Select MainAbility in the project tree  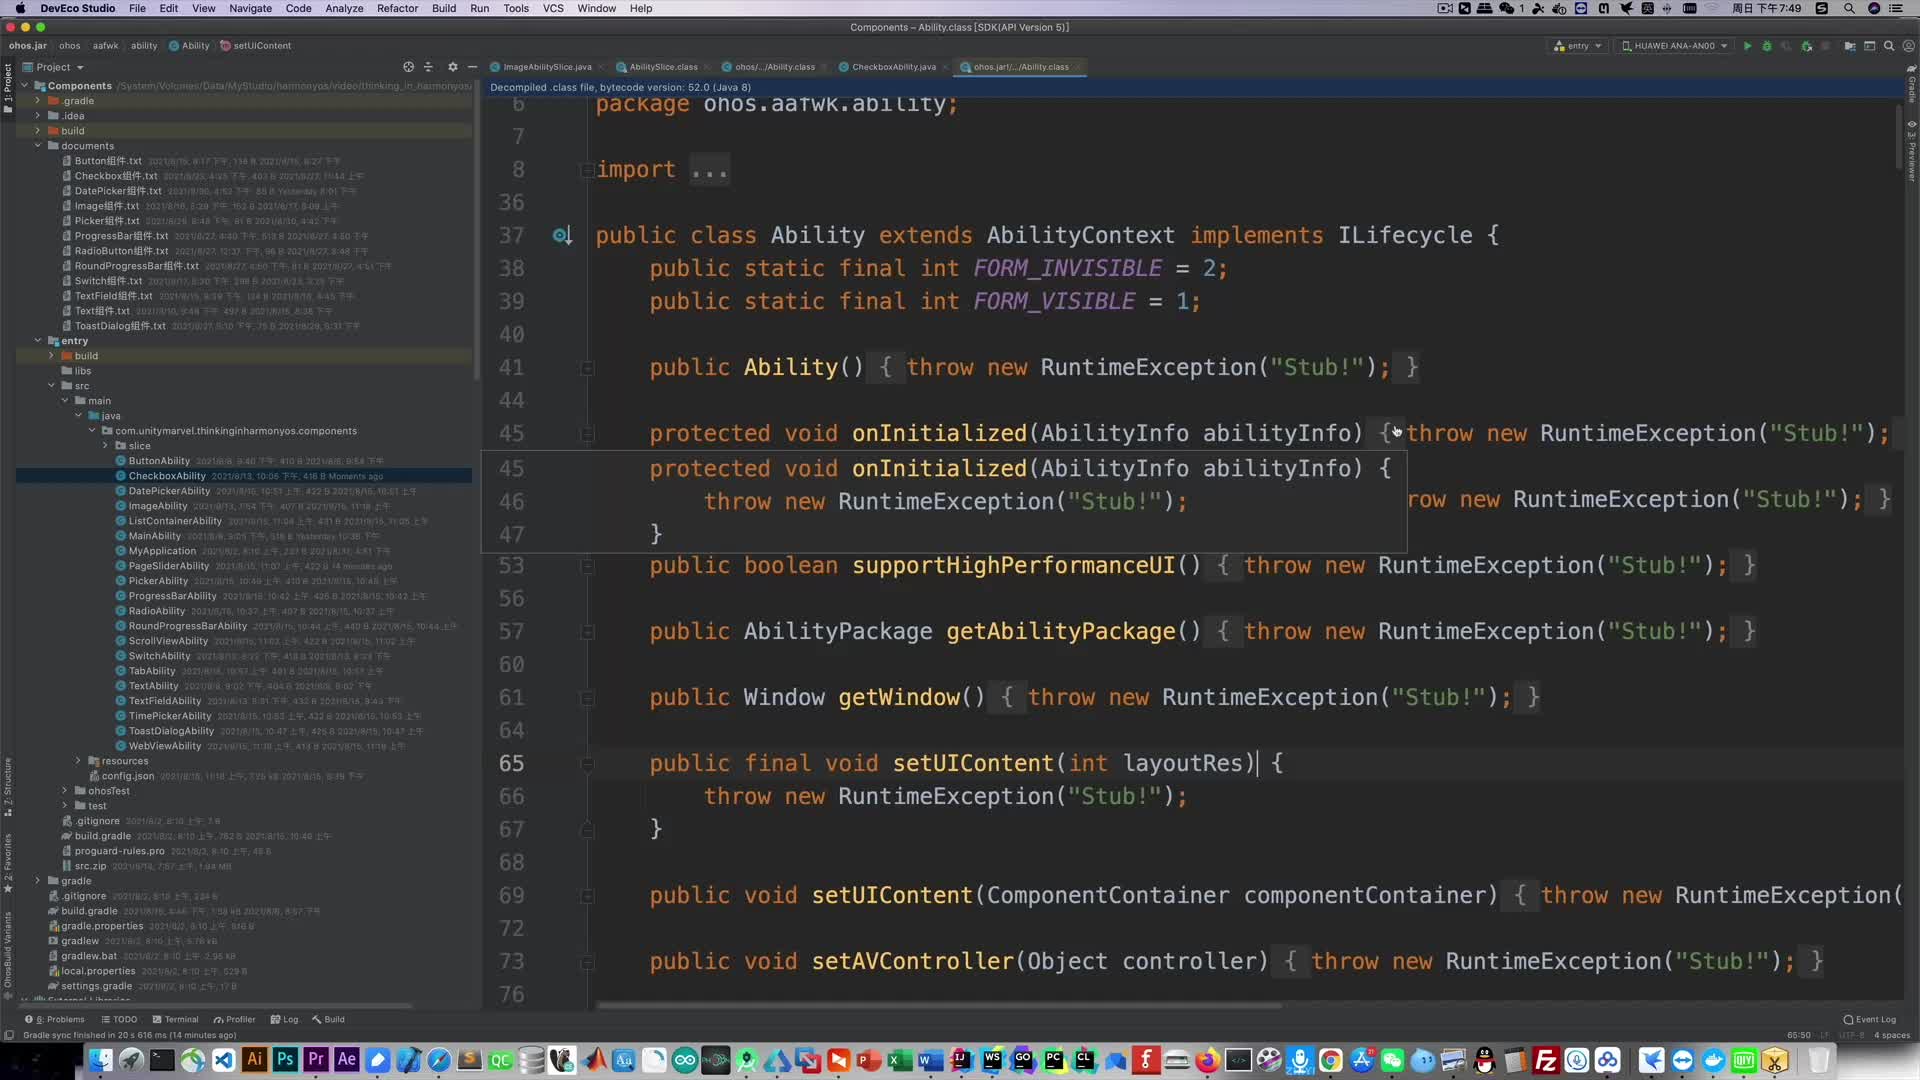154,536
